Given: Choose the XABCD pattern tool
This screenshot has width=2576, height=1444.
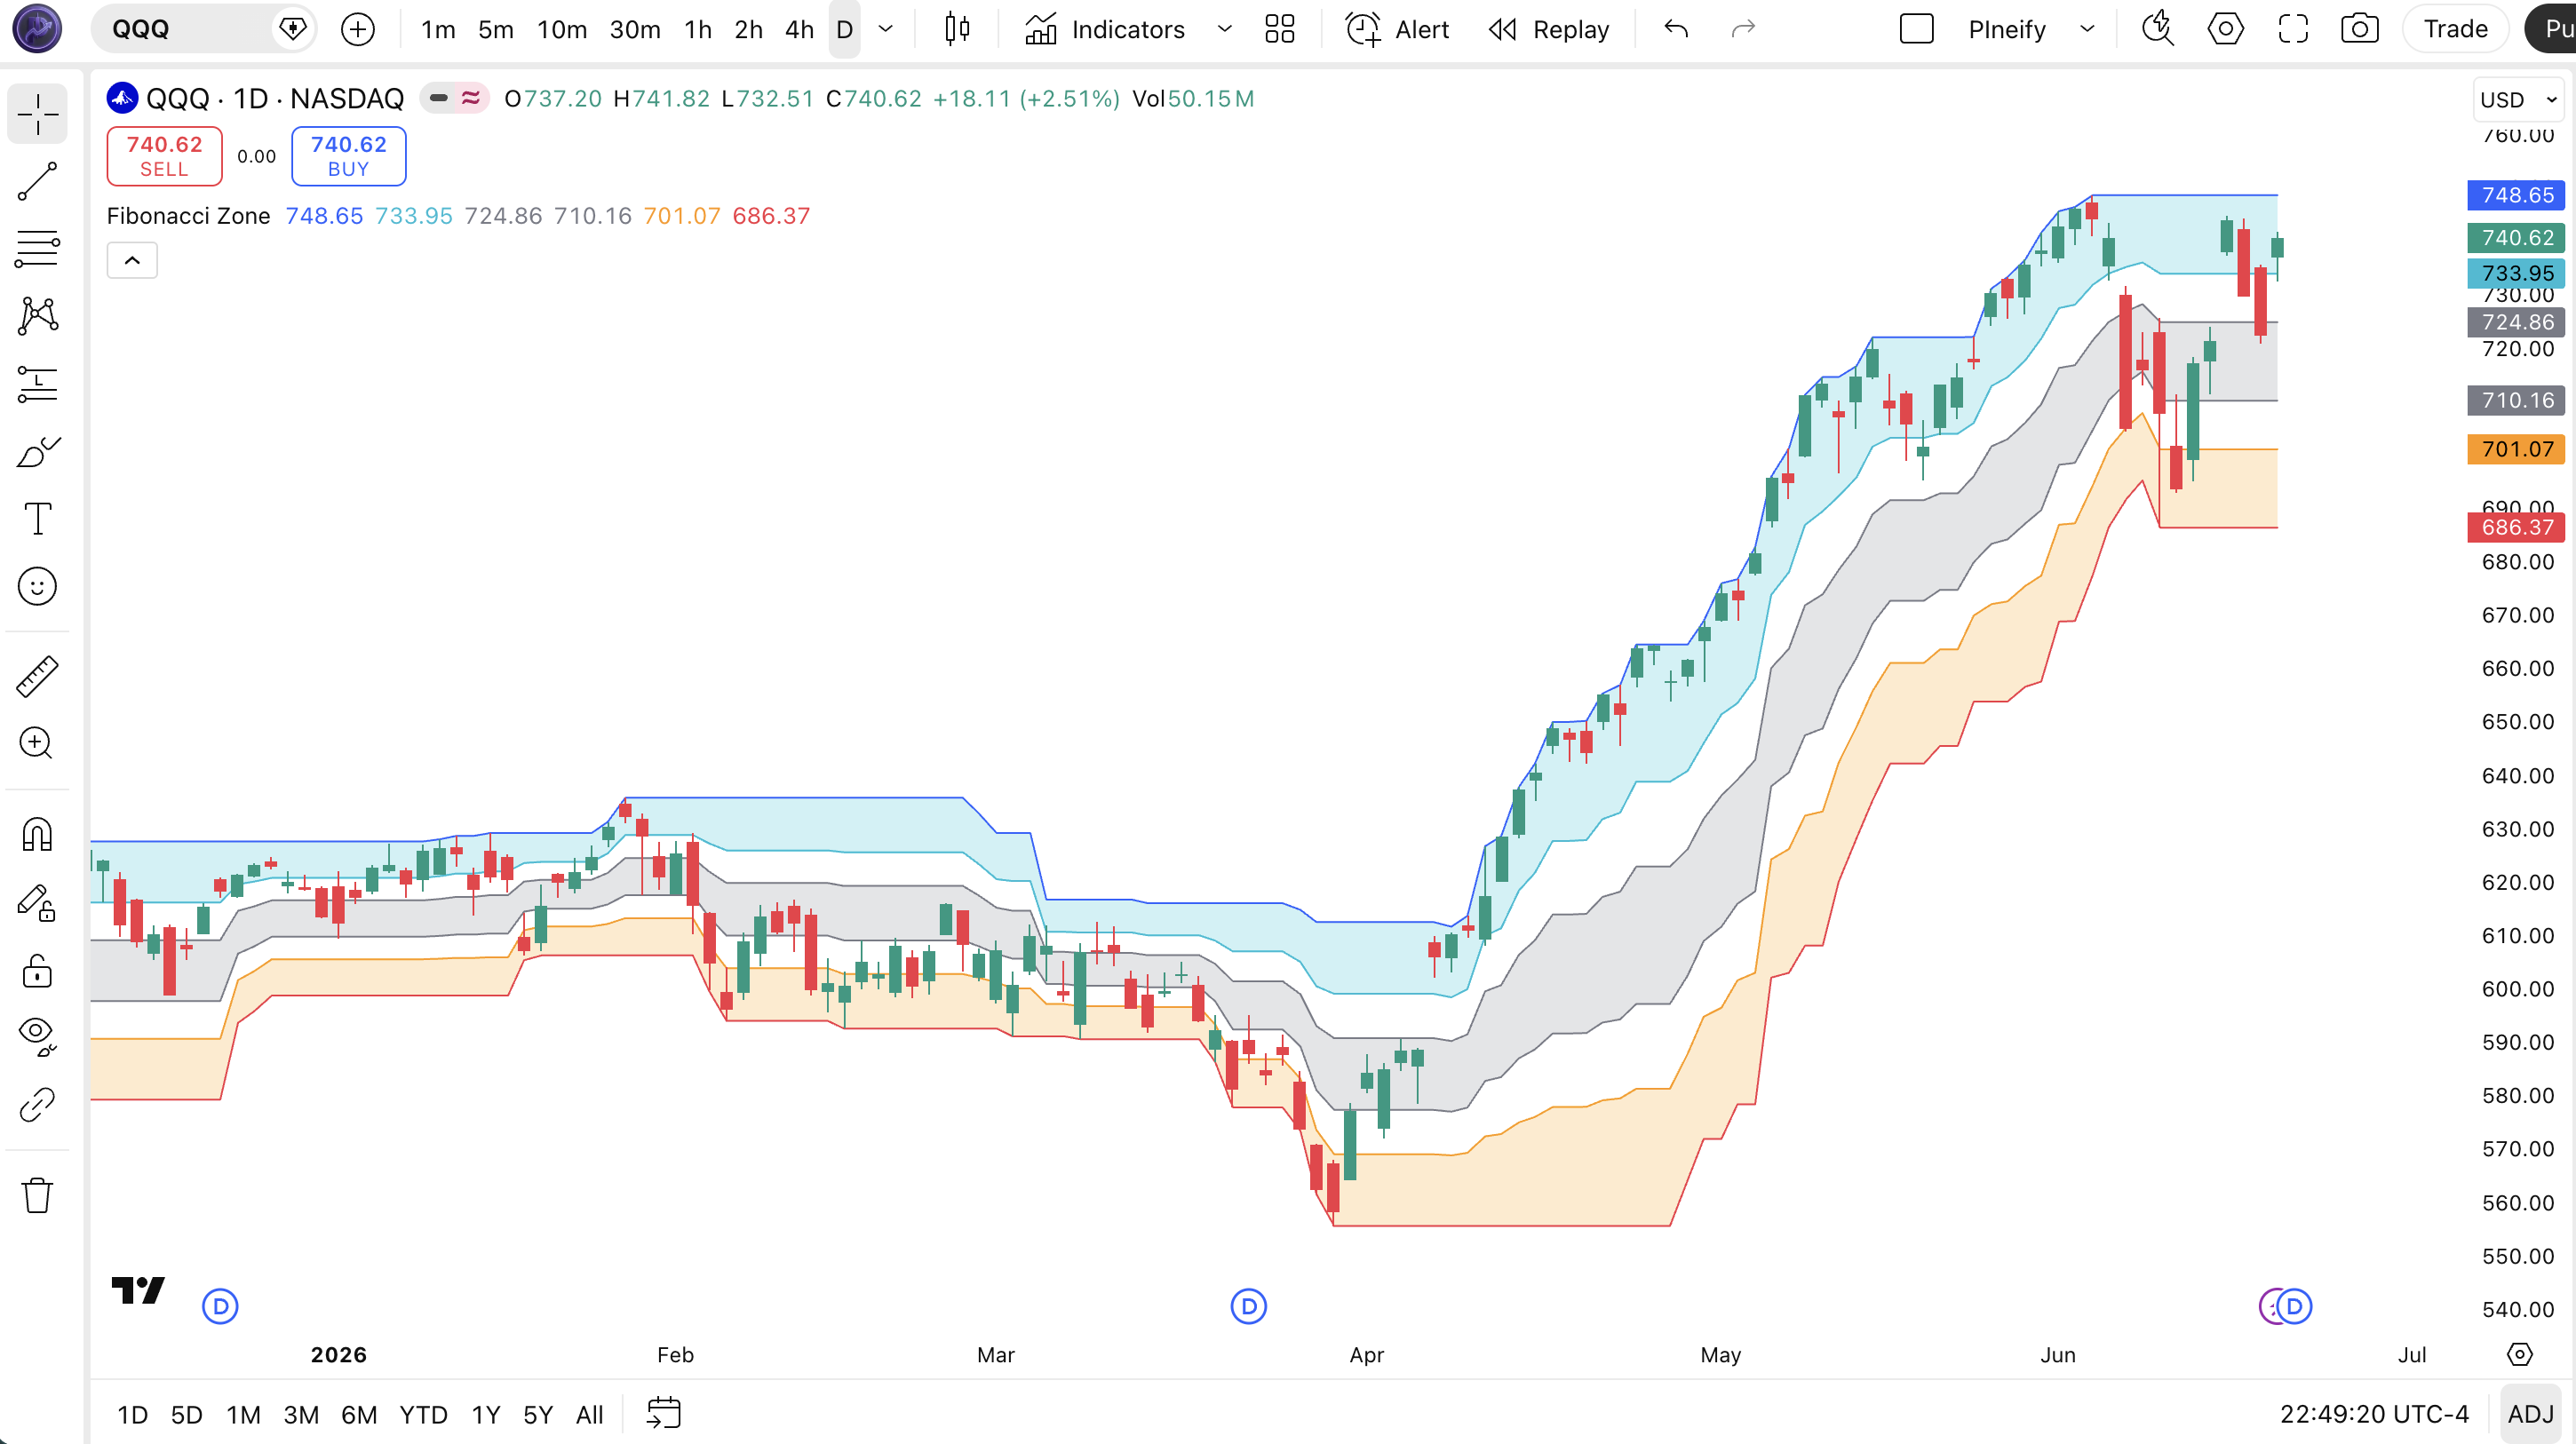Looking at the screenshot, I should [37, 316].
